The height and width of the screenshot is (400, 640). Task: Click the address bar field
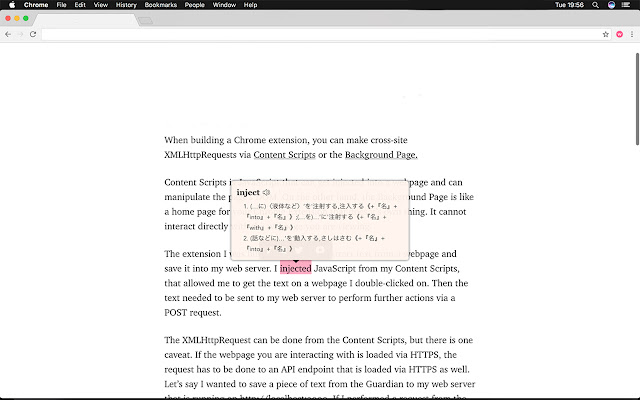tap(321, 34)
